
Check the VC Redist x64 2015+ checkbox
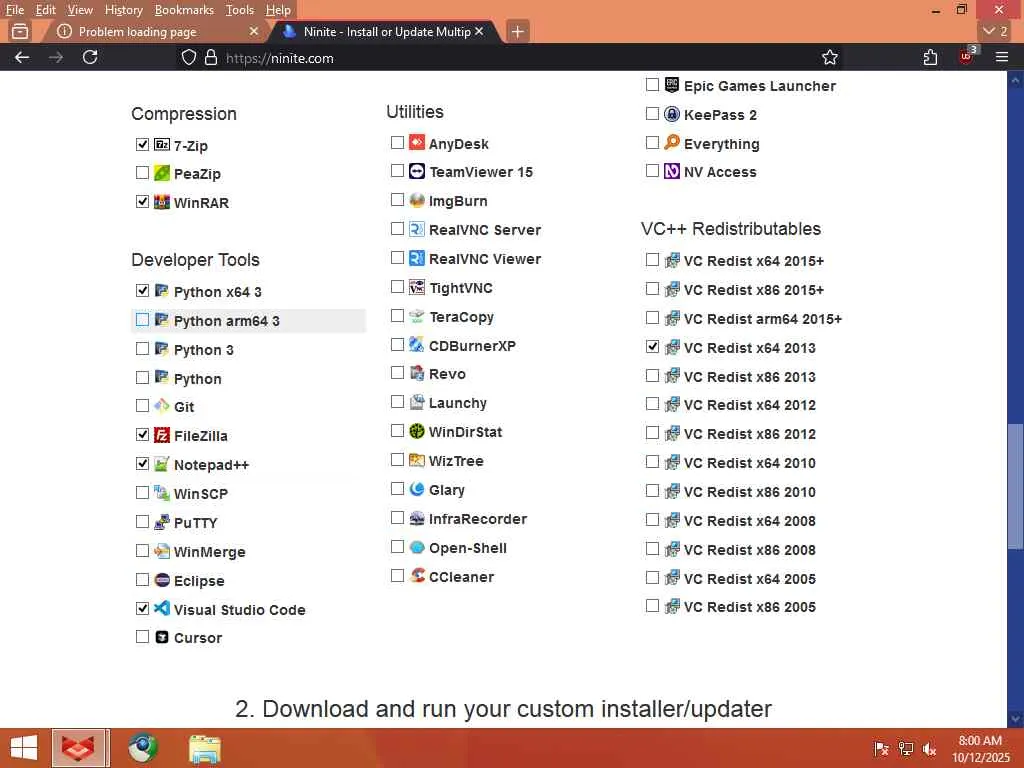652,260
